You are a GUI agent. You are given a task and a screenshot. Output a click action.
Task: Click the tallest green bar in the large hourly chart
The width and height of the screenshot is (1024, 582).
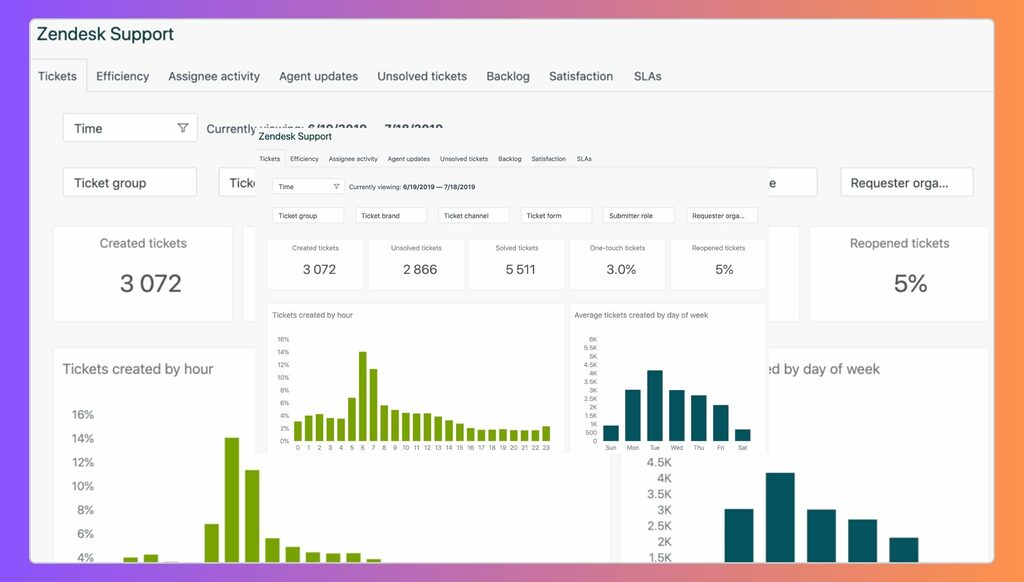click(x=232, y=500)
